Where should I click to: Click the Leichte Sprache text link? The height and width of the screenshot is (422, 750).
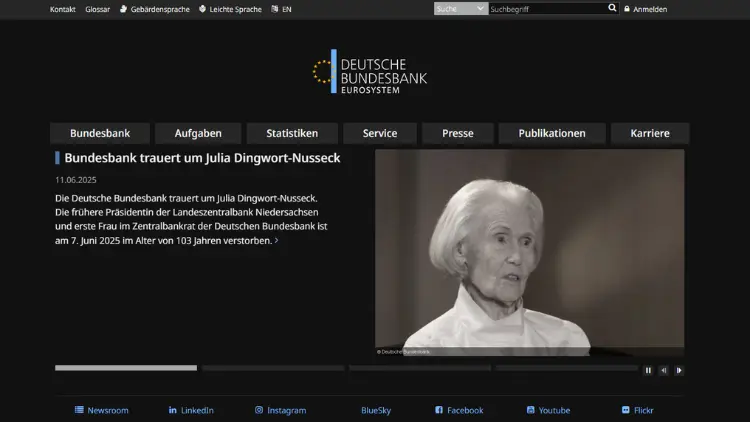click(235, 9)
